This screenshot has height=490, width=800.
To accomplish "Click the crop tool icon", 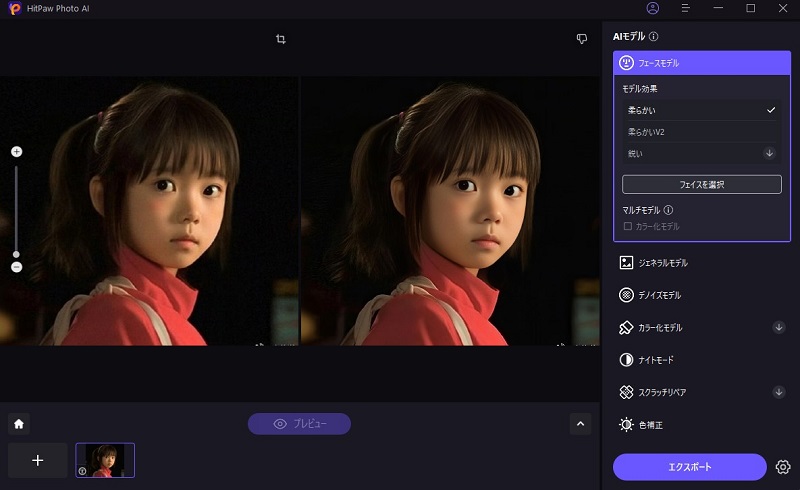I will click(281, 39).
